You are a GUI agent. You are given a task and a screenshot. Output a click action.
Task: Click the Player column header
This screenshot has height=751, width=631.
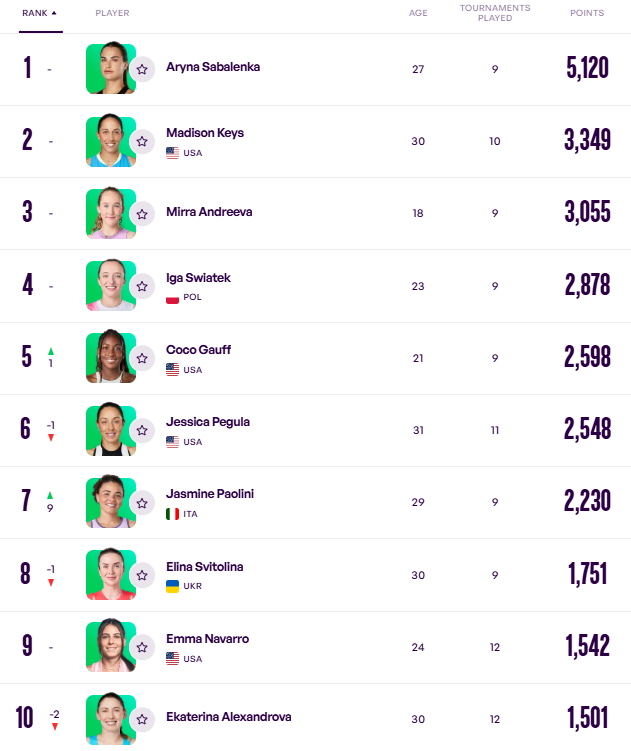click(x=112, y=13)
